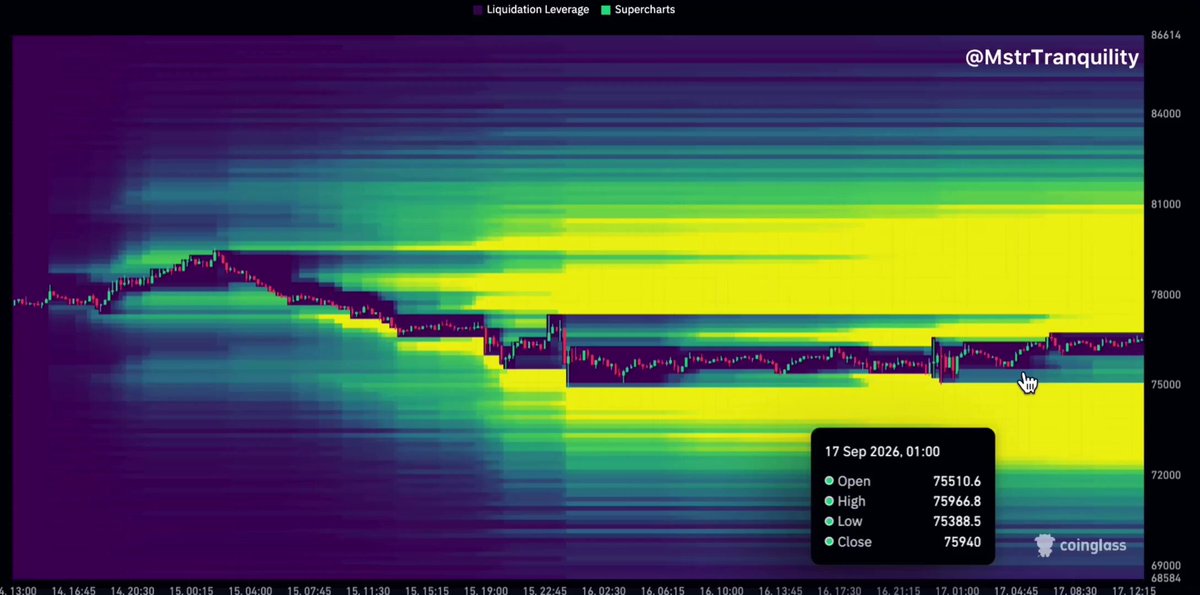Click the 69000 price axis label
The width and height of the screenshot is (1200, 595).
point(1166,566)
